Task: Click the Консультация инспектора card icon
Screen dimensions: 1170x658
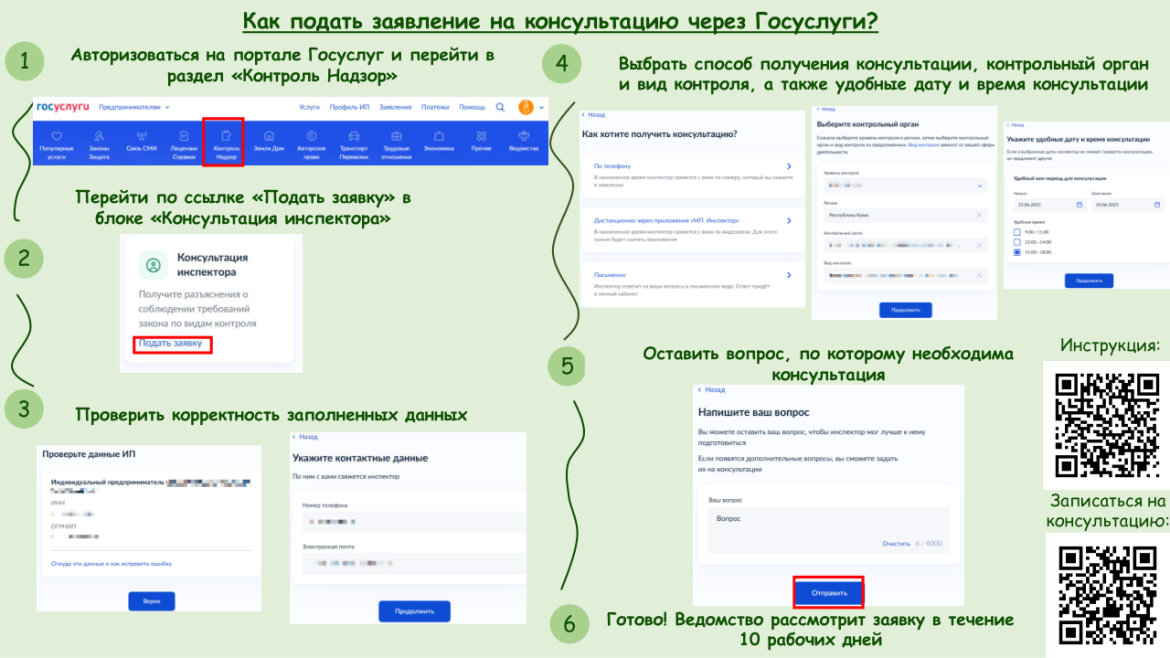Action: coord(153,265)
